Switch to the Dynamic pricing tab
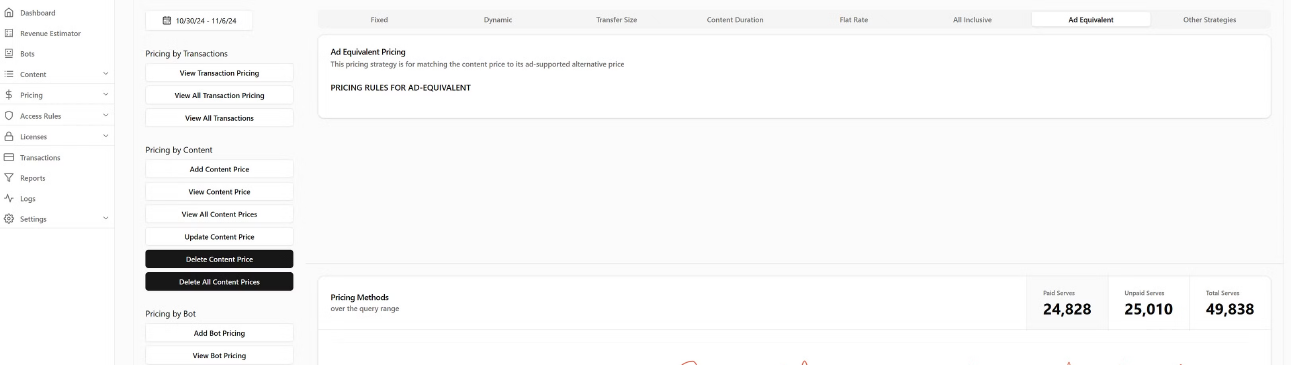 (x=498, y=19)
